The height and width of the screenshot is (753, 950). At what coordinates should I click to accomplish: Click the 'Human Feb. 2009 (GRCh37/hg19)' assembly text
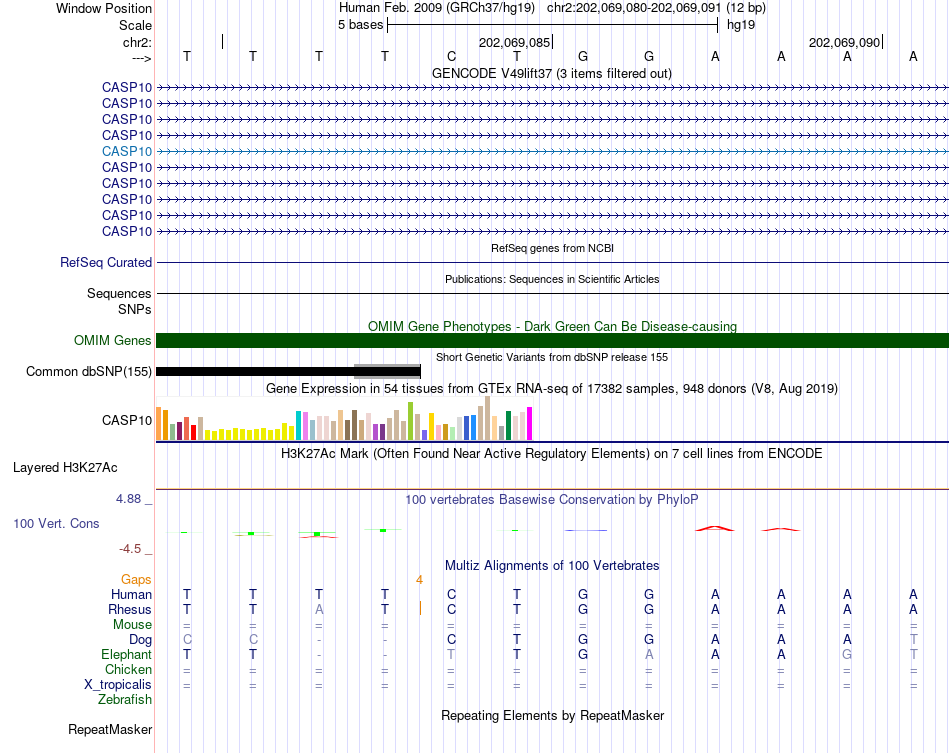pyautogui.click(x=437, y=8)
